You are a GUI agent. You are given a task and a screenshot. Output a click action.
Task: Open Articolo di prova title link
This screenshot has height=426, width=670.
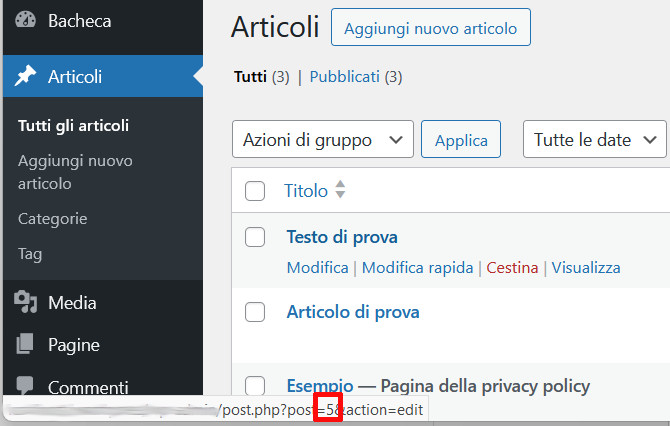[353, 312]
